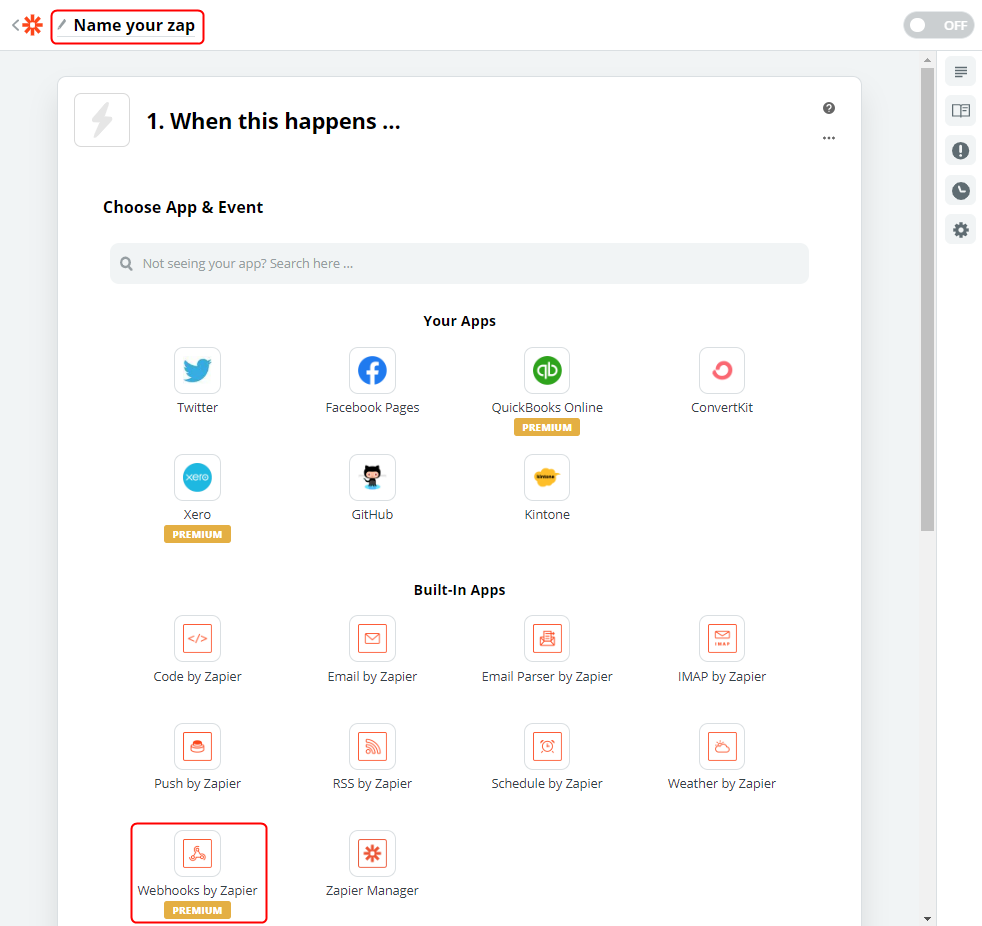Click the QuickBooks Online label
This screenshot has height=926, width=982.
point(547,408)
